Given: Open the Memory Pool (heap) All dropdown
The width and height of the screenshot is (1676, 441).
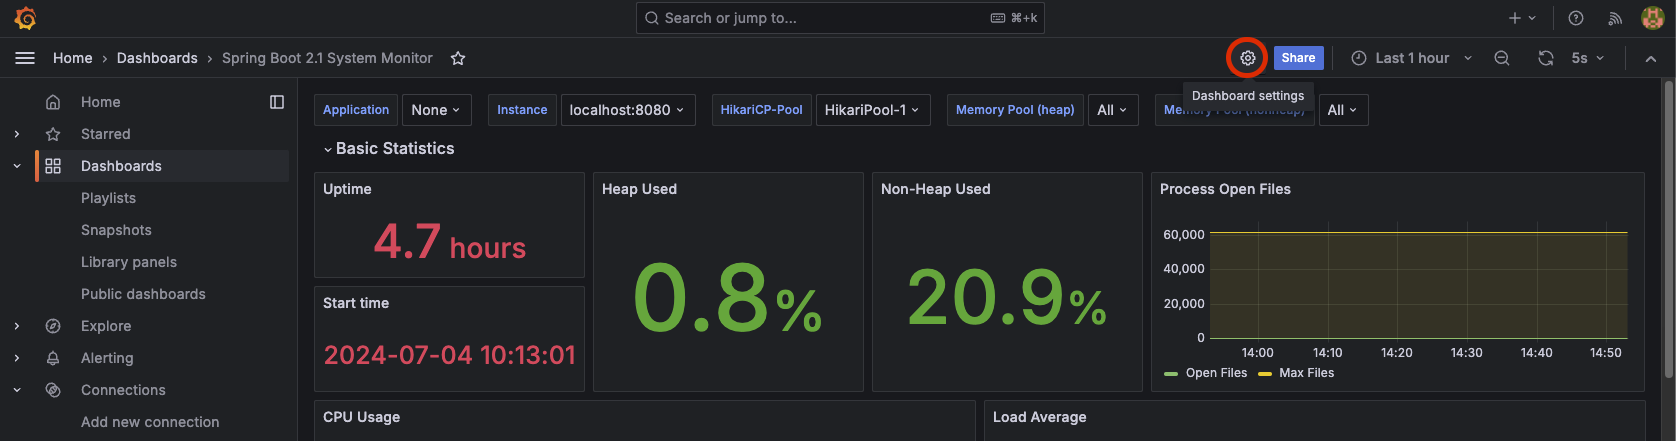Looking at the screenshot, I should 1112,110.
